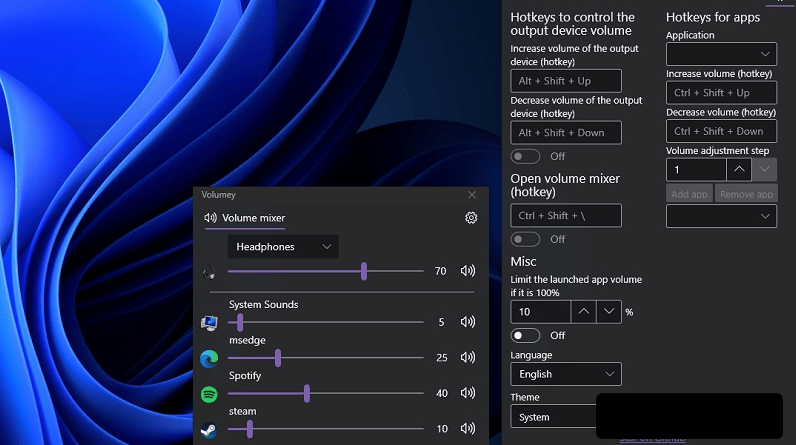Expand the Language dropdown showing English

[565, 374]
